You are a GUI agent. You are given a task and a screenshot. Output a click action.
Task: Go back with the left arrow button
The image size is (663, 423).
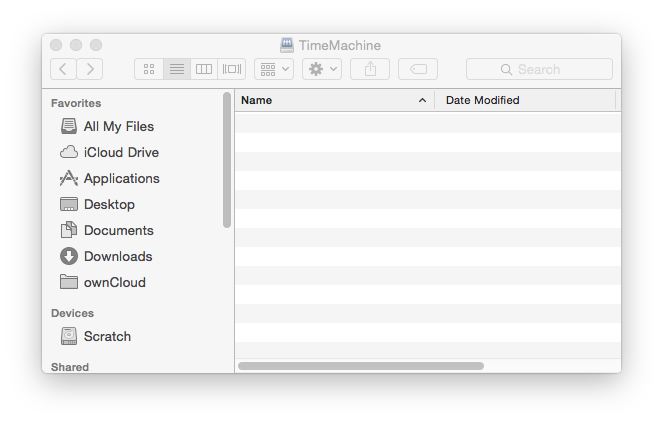click(63, 69)
